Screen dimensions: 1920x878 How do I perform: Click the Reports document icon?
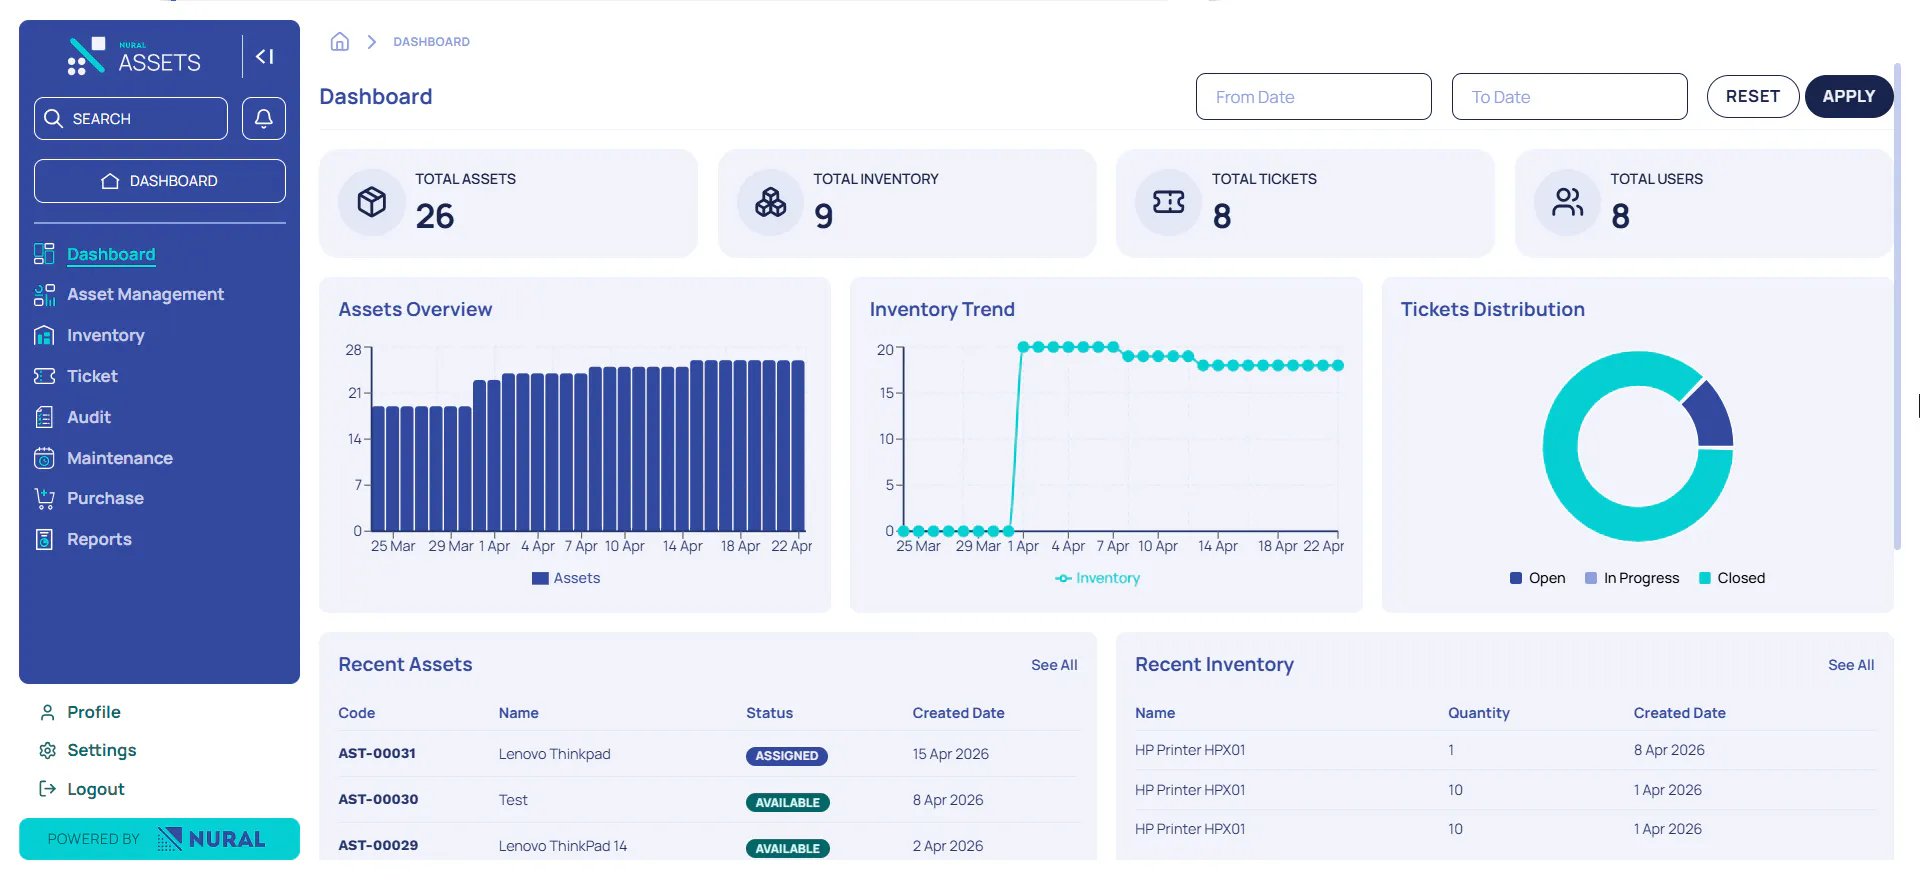click(x=44, y=539)
